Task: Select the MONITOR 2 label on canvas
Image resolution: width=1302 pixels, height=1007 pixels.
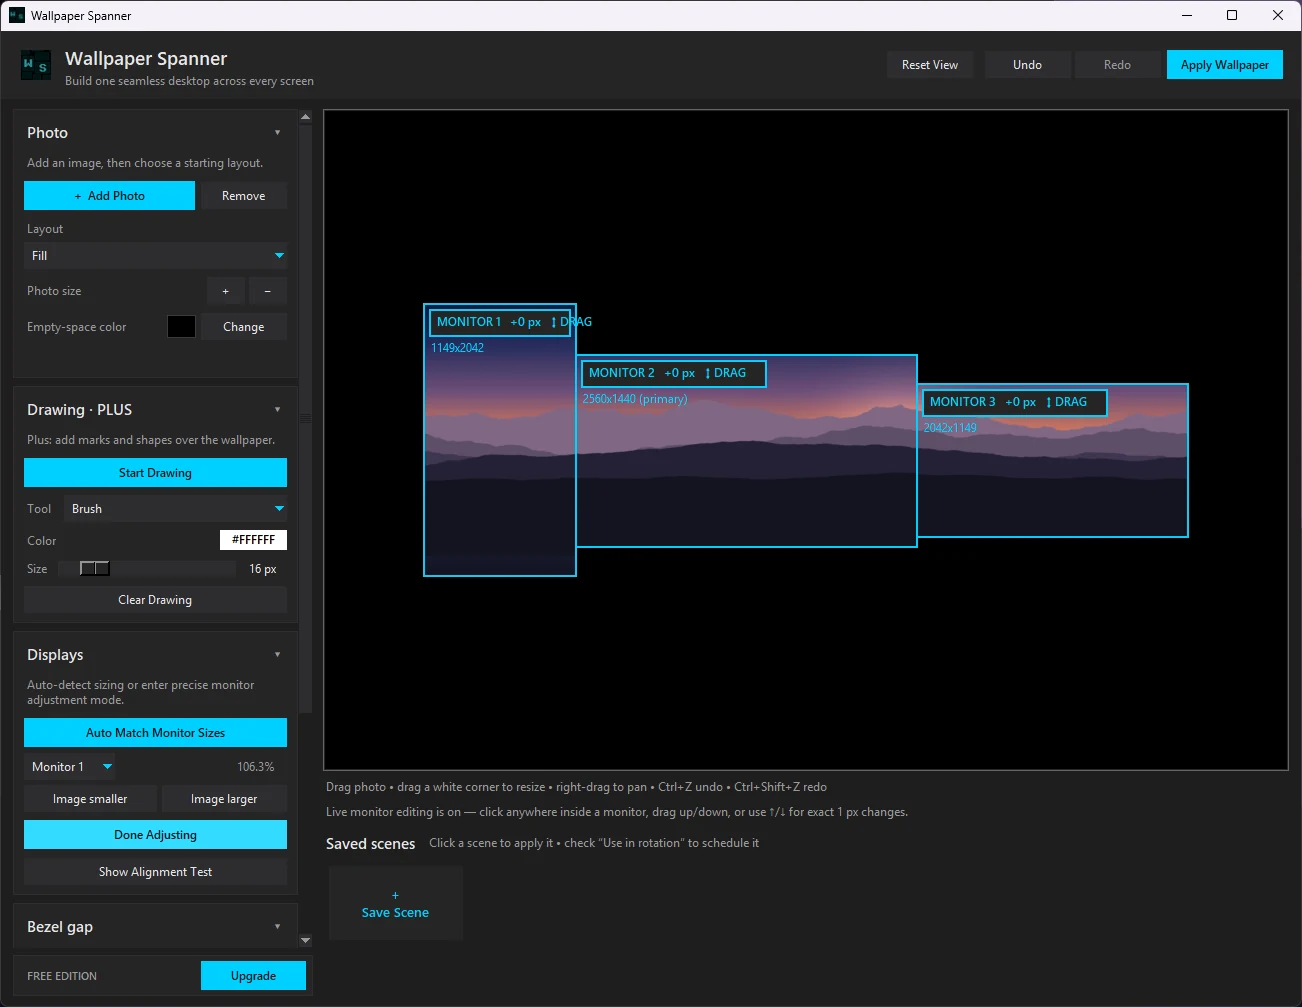Action: click(621, 373)
